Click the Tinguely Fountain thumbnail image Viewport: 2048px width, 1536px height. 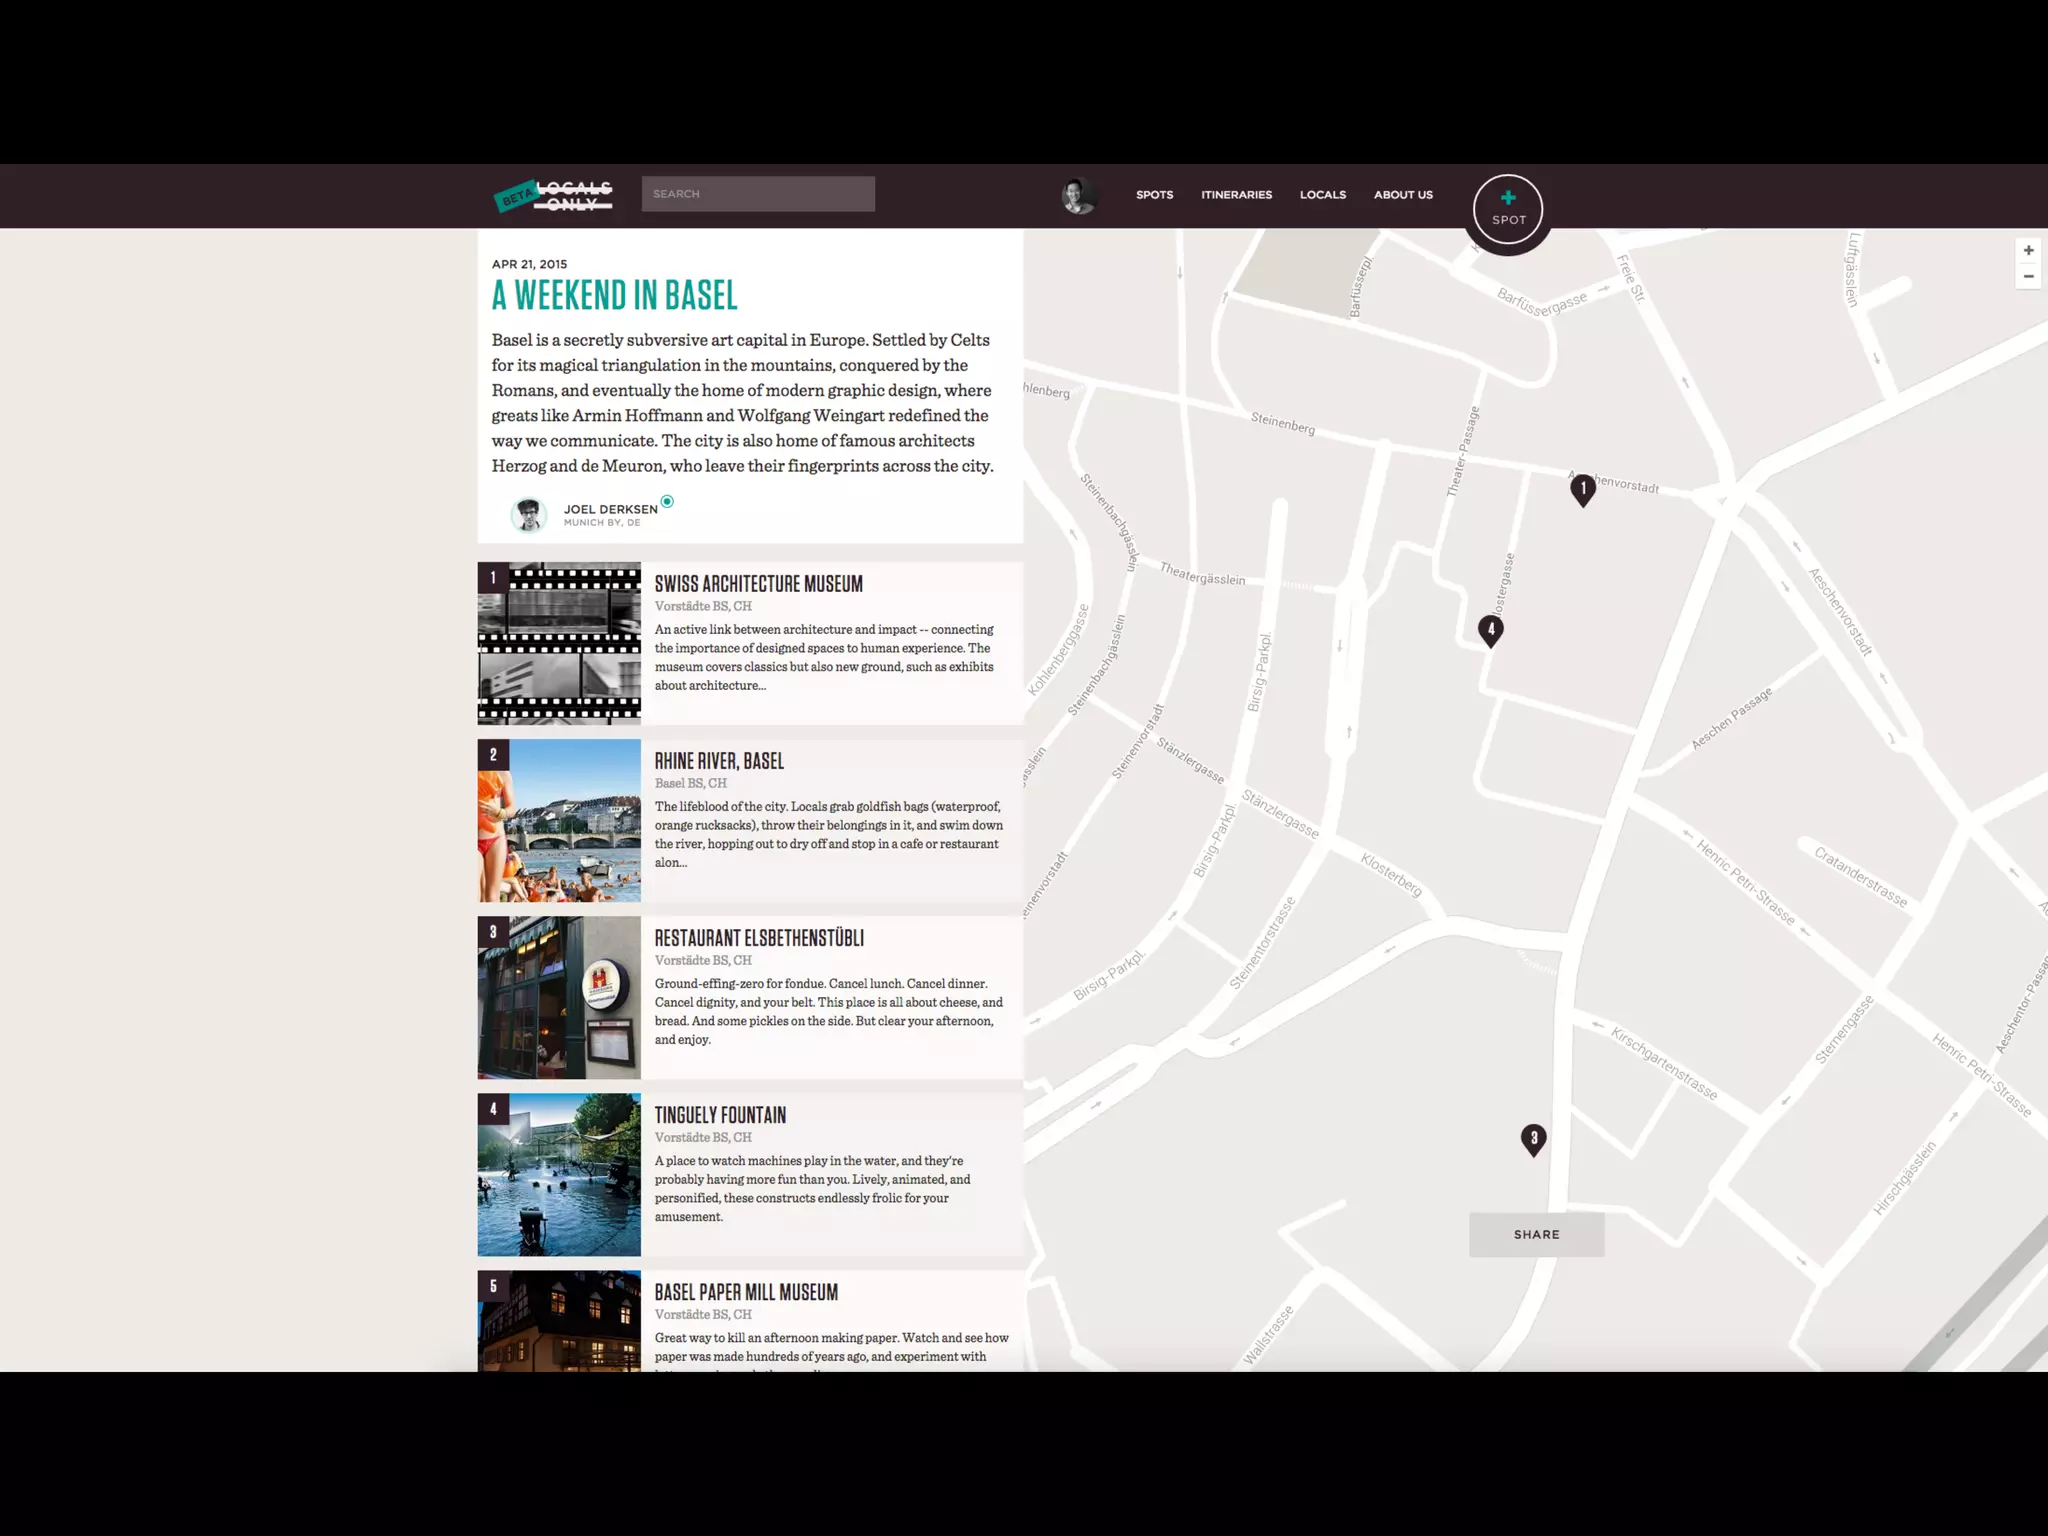[x=559, y=1175]
